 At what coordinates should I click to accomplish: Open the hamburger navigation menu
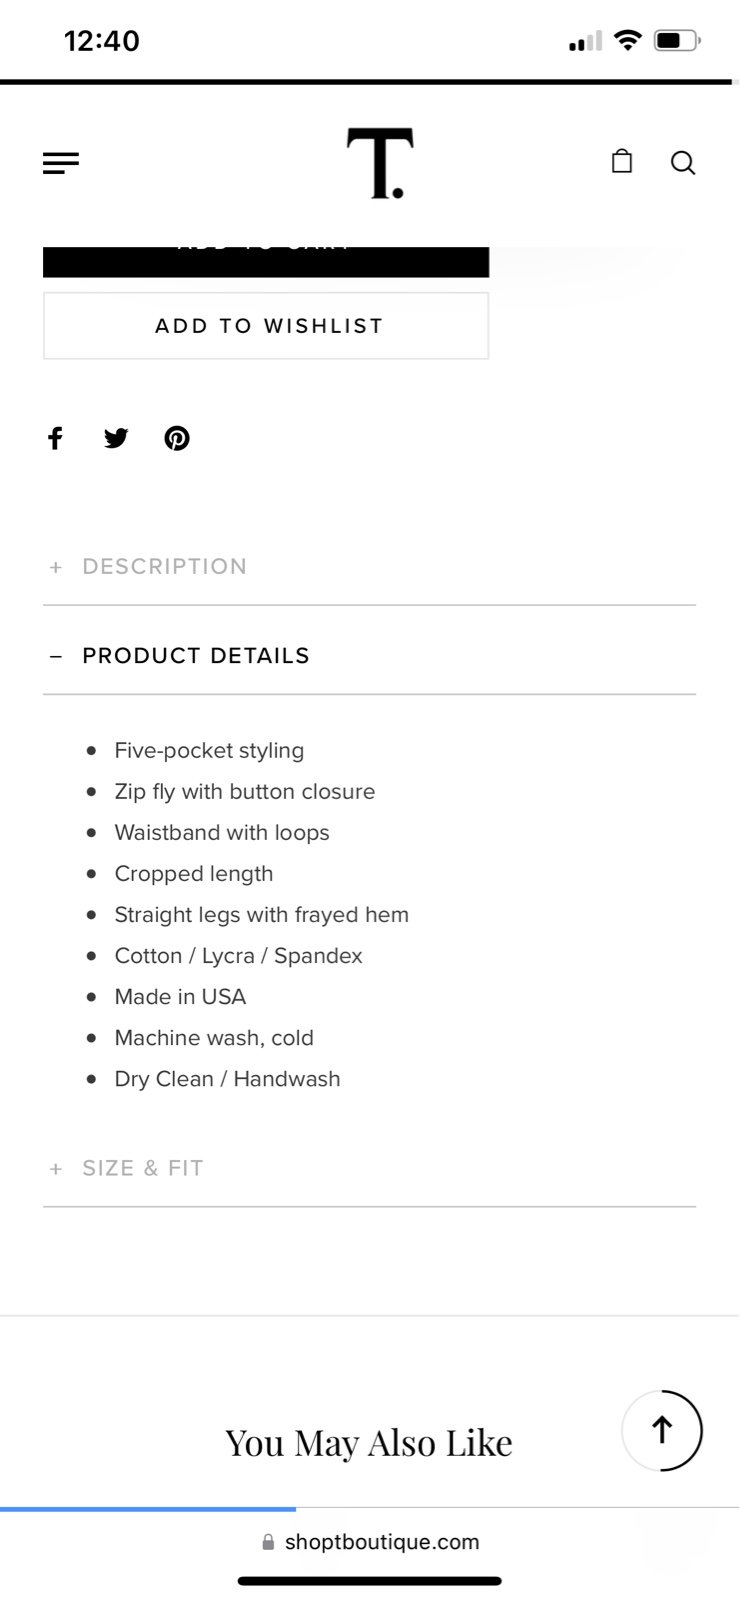(61, 163)
